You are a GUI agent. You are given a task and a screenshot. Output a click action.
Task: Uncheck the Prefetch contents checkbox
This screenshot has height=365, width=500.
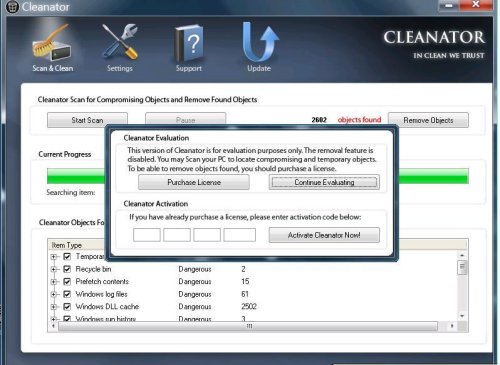click(x=67, y=282)
